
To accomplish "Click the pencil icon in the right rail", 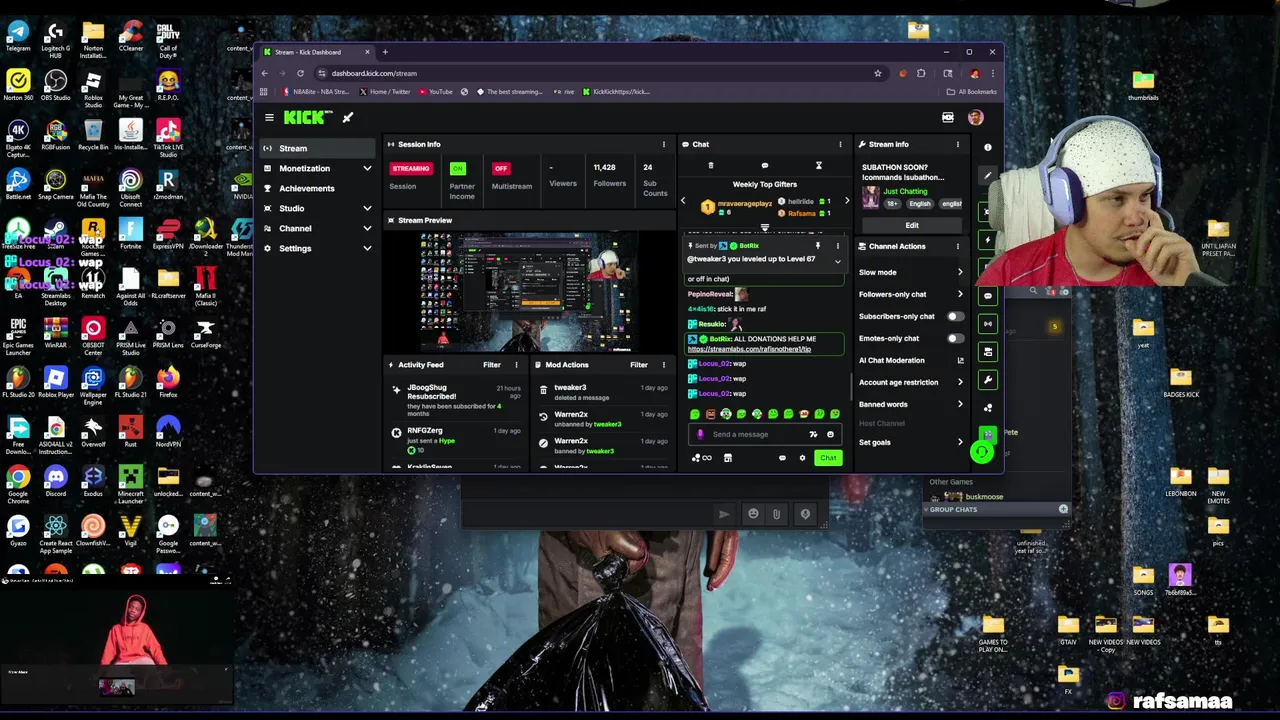I will pyautogui.click(x=987, y=176).
